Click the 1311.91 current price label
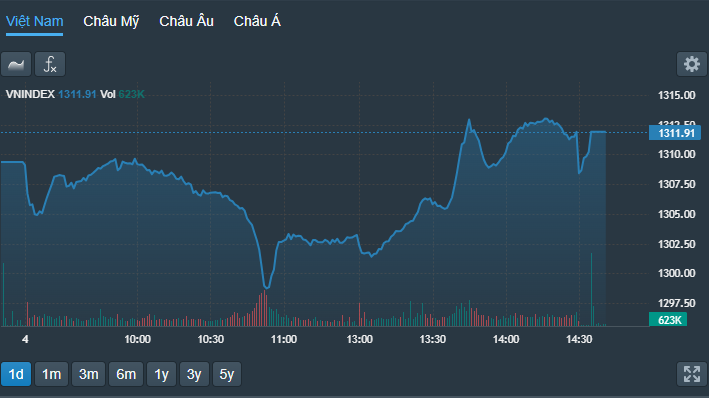 (675, 133)
